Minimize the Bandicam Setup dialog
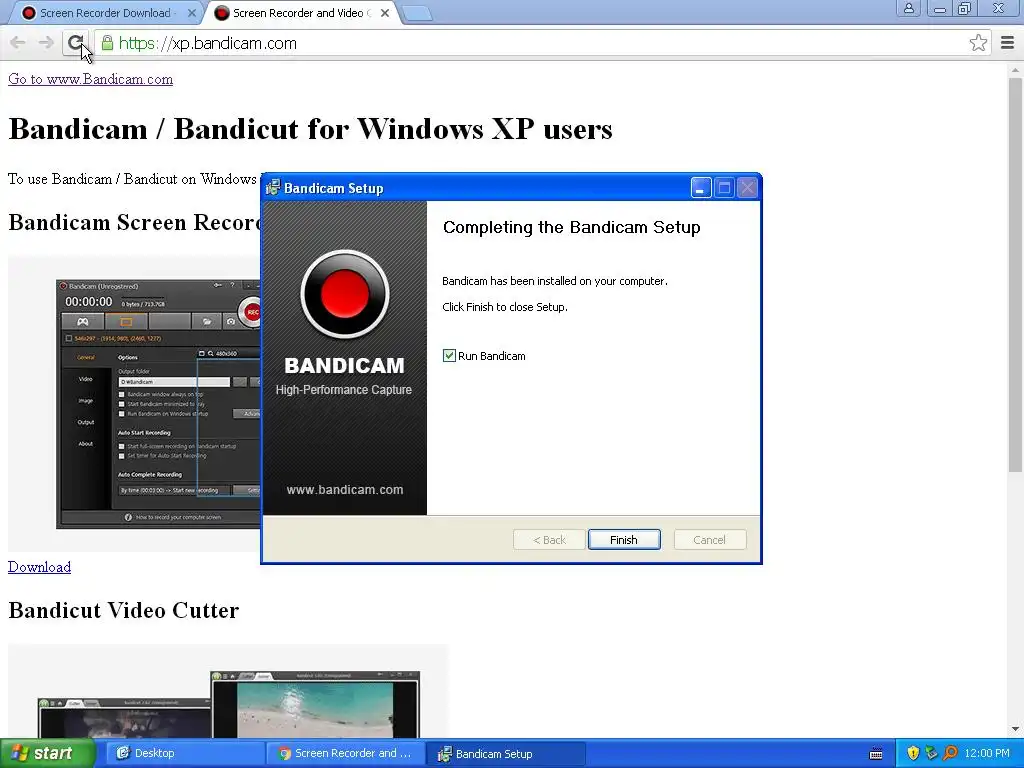 (x=701, y=188)
